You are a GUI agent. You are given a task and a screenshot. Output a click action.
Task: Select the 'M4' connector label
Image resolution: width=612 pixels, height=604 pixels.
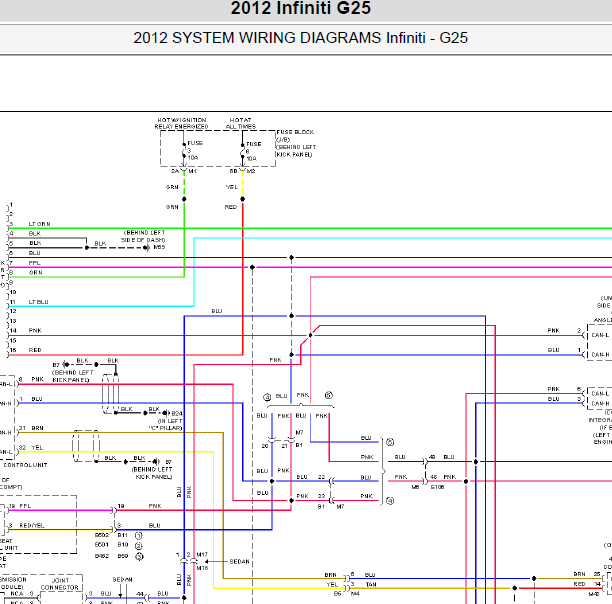(x=355, y=593)
